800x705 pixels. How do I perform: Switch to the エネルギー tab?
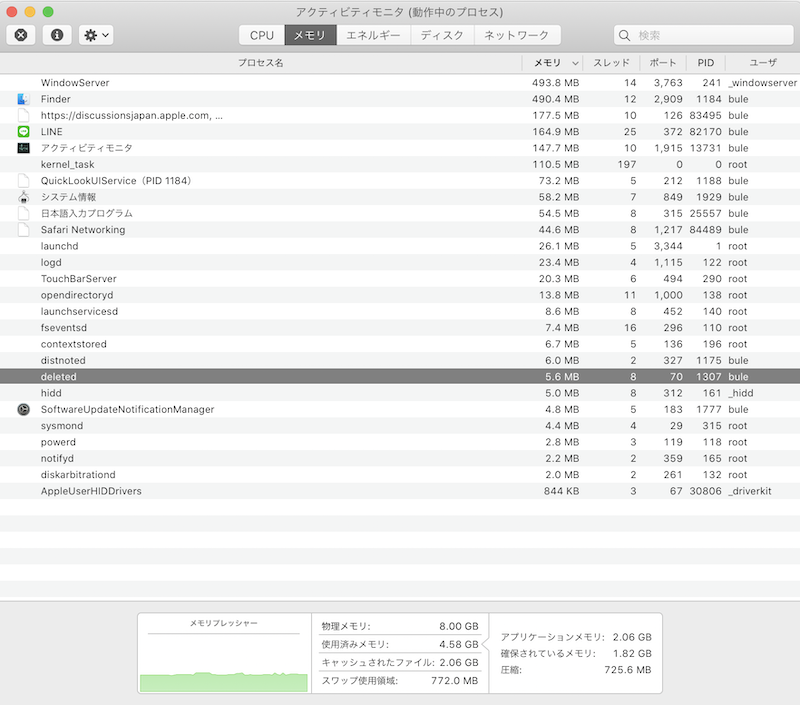373,35
